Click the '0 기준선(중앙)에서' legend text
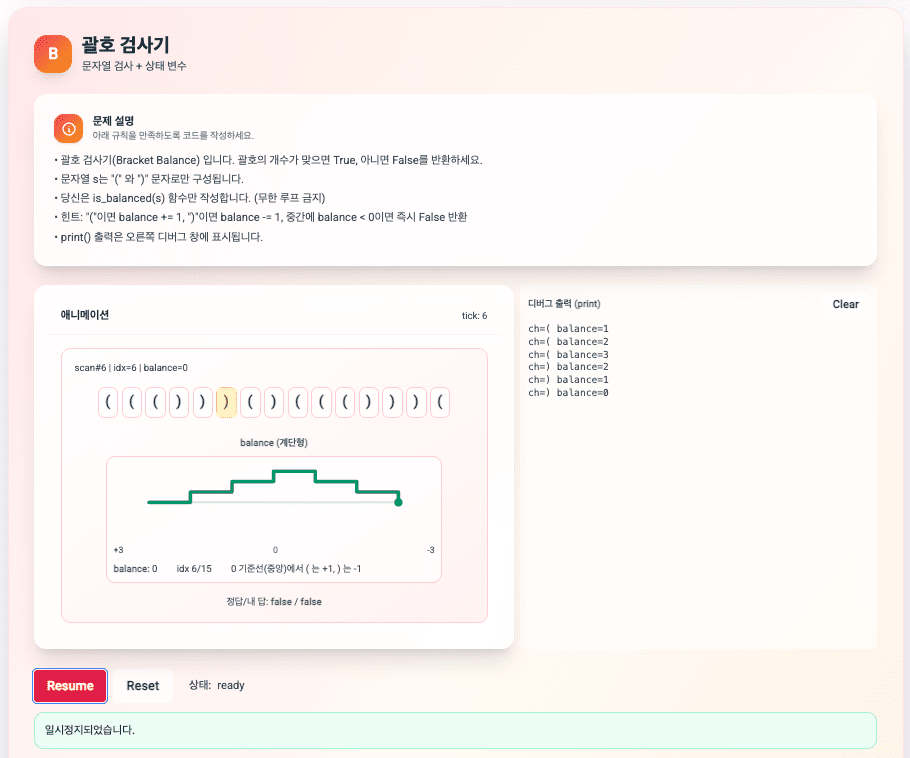 tap(296, 569)
